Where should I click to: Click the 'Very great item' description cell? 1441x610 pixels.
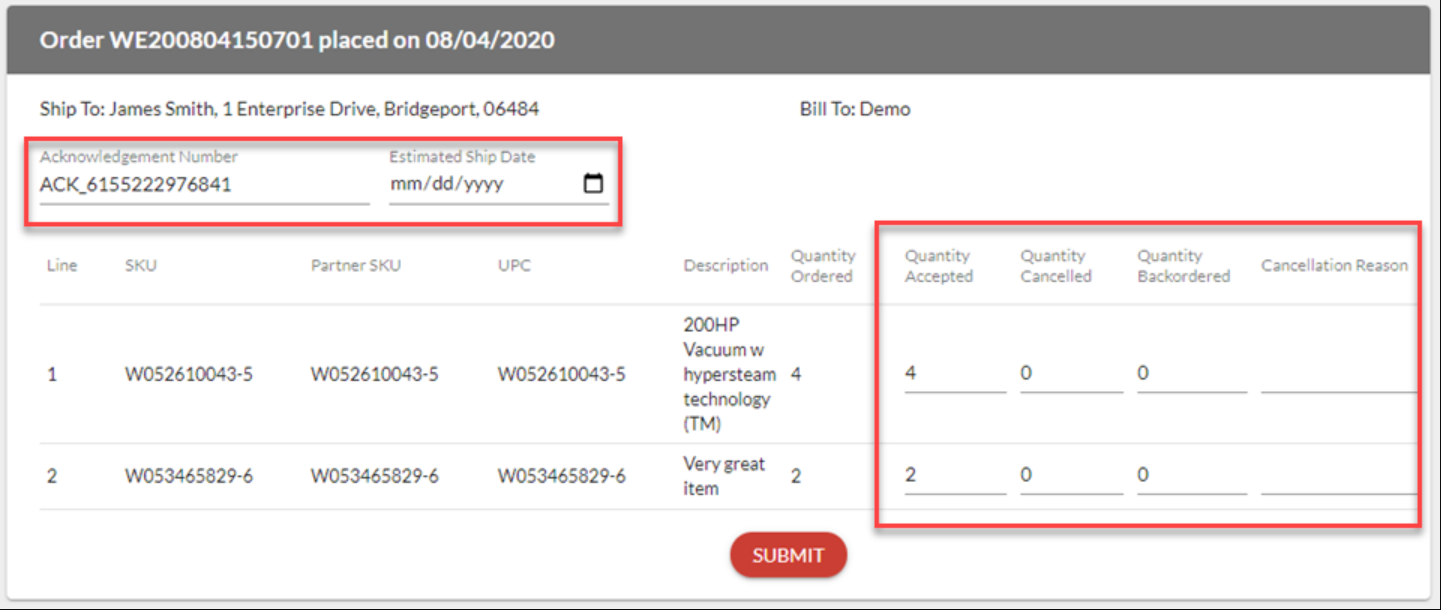pos(723,476)
